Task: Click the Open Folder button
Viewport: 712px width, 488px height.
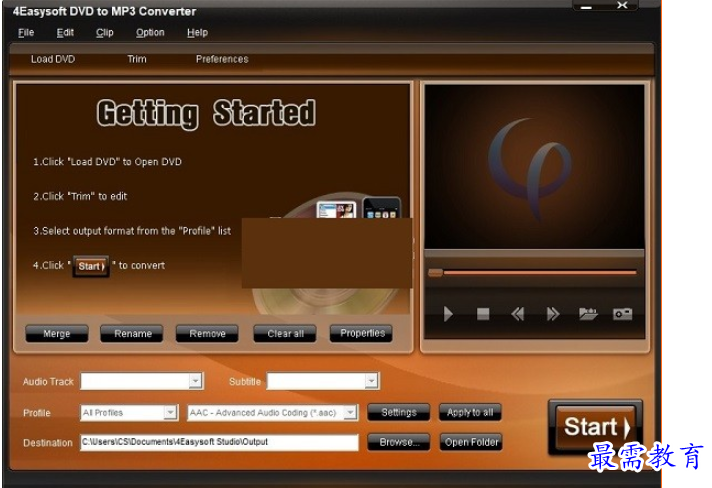Action: coord(471,442)
